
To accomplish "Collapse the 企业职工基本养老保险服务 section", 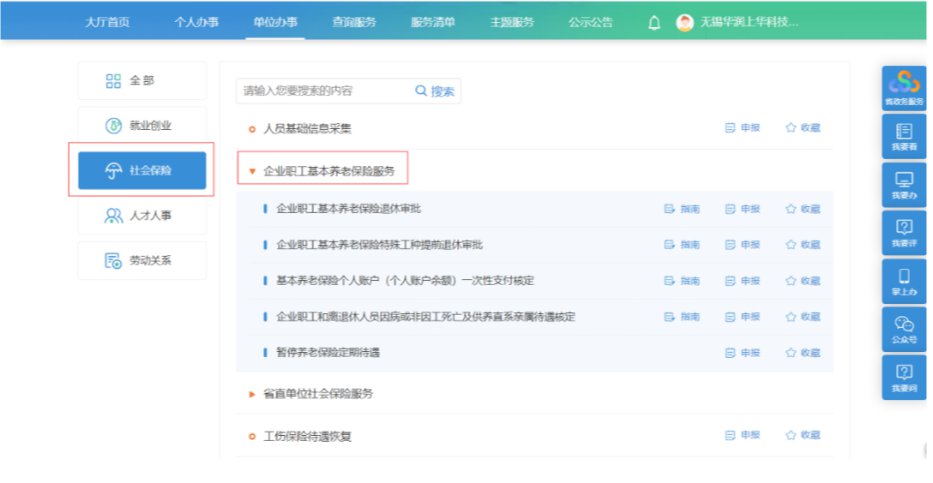I will click(252, 172).
